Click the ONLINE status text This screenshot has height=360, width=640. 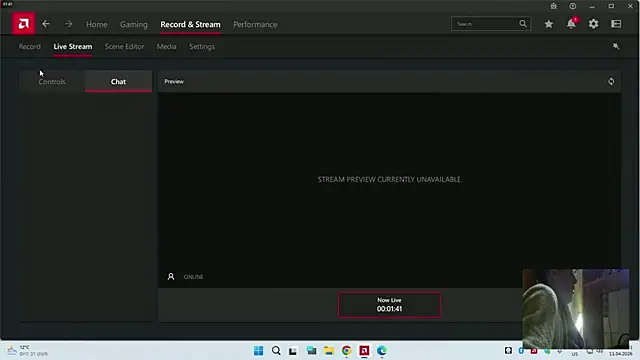(193, 277)
